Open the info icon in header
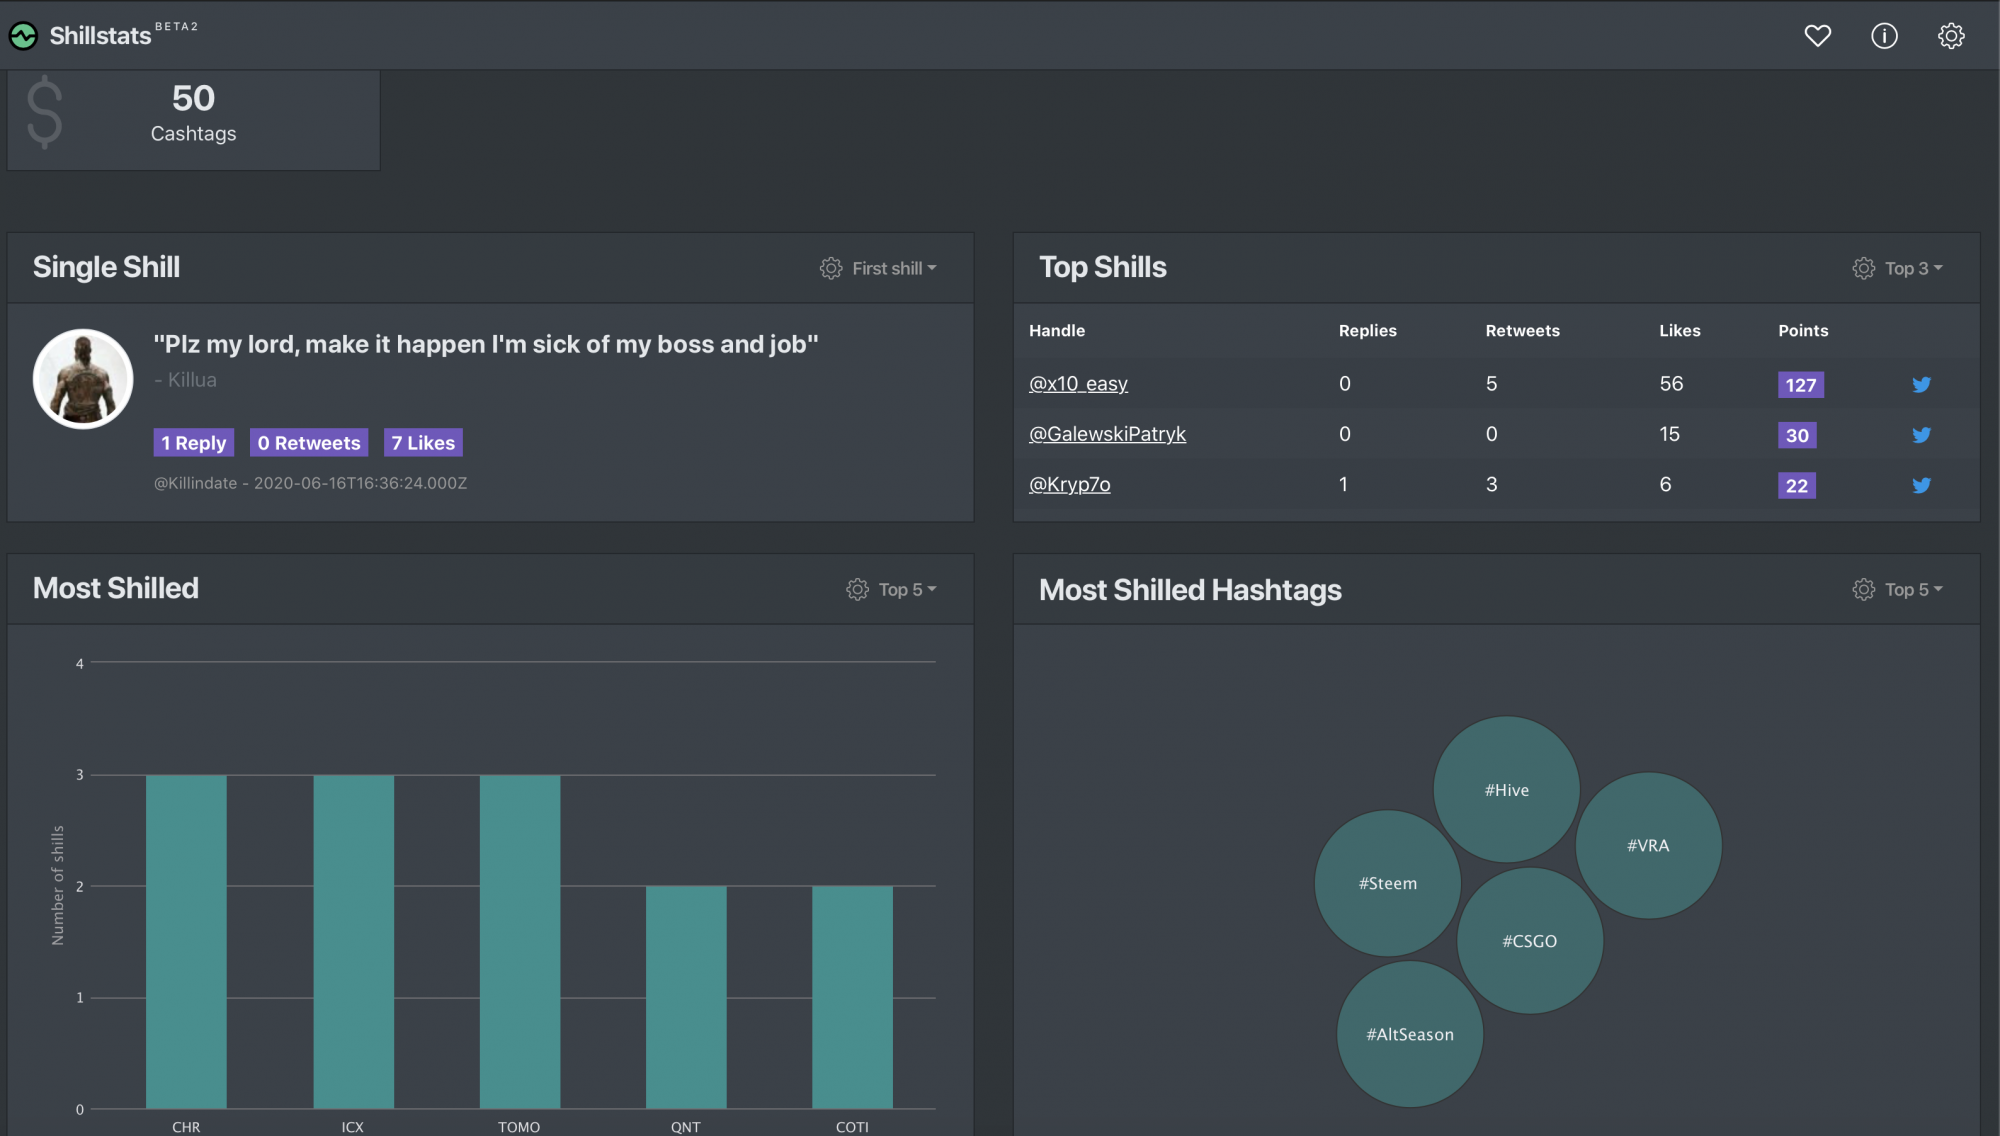 (x=1884, y=36)
